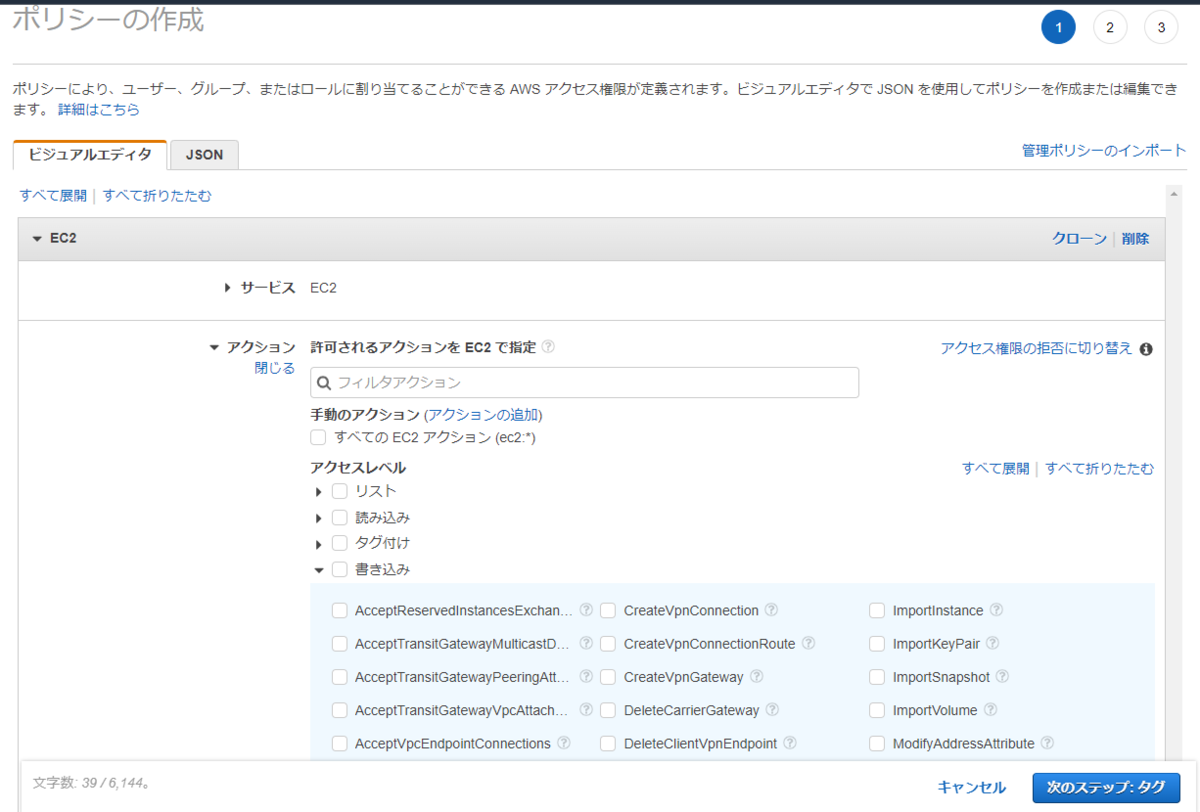Enable DeleteCarrierGateway action checkbox
1200x812 pixels.
click(608, 710)
